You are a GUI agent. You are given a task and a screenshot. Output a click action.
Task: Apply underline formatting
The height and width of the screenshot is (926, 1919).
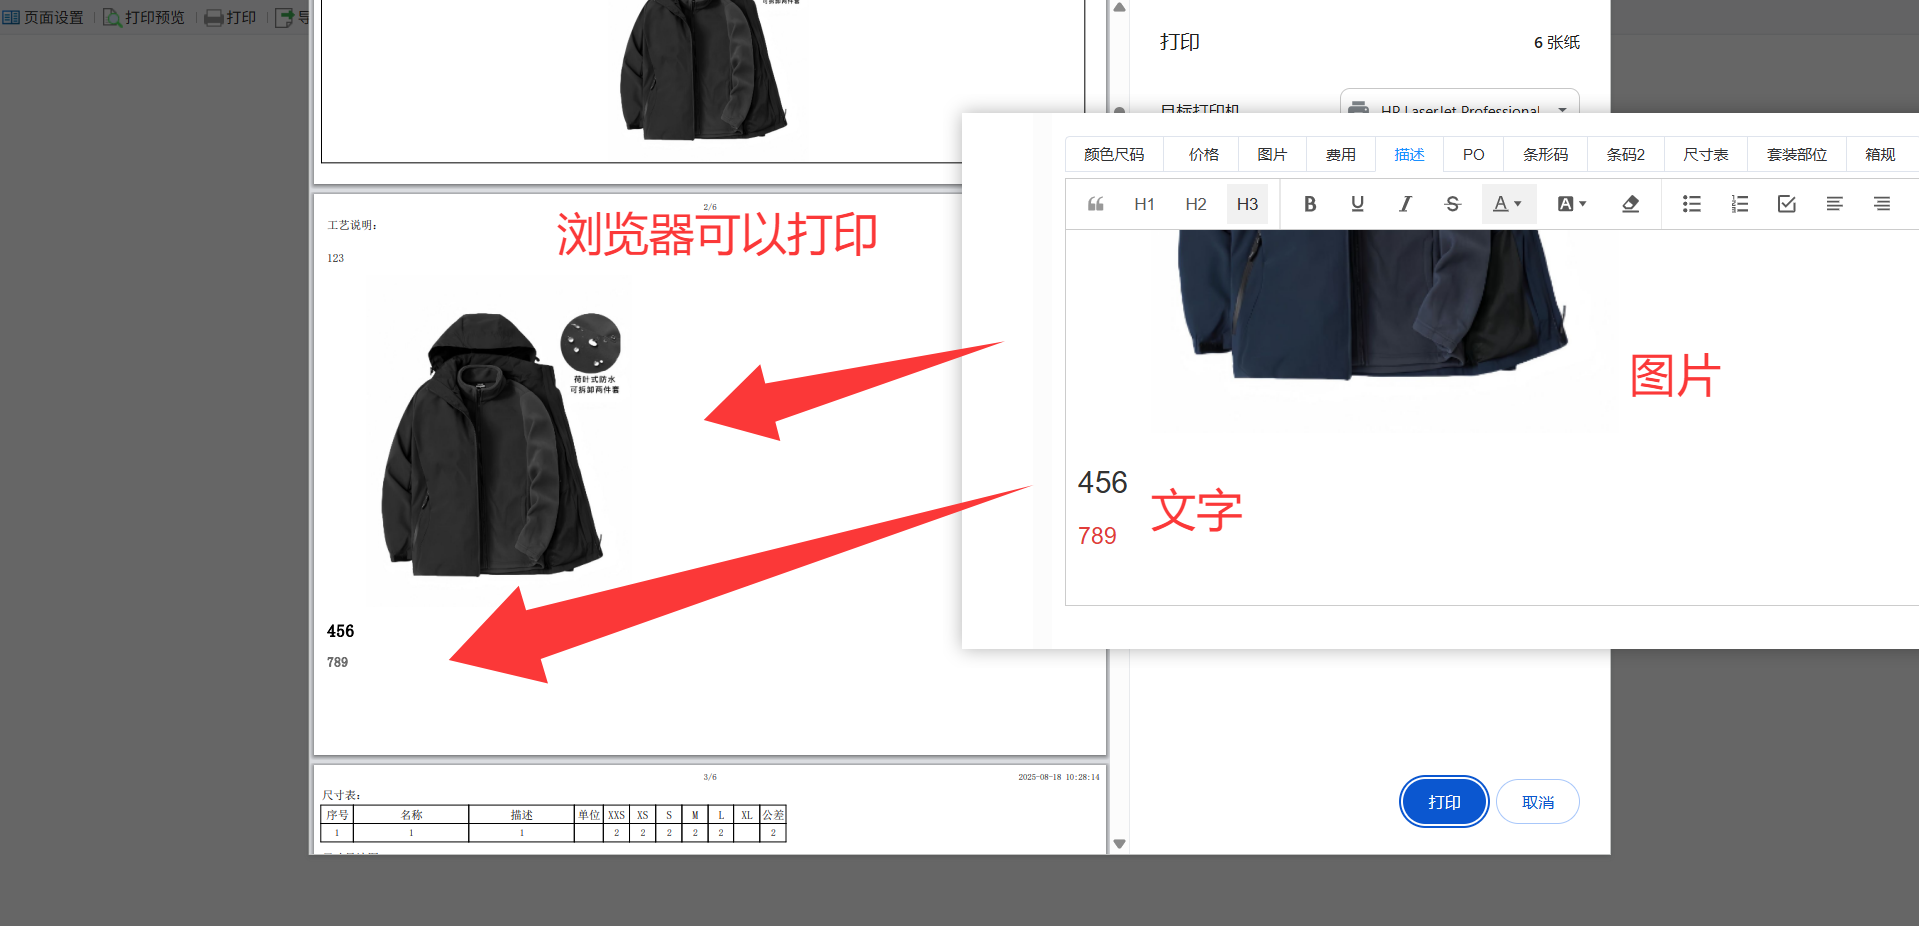click(1357, 204)
